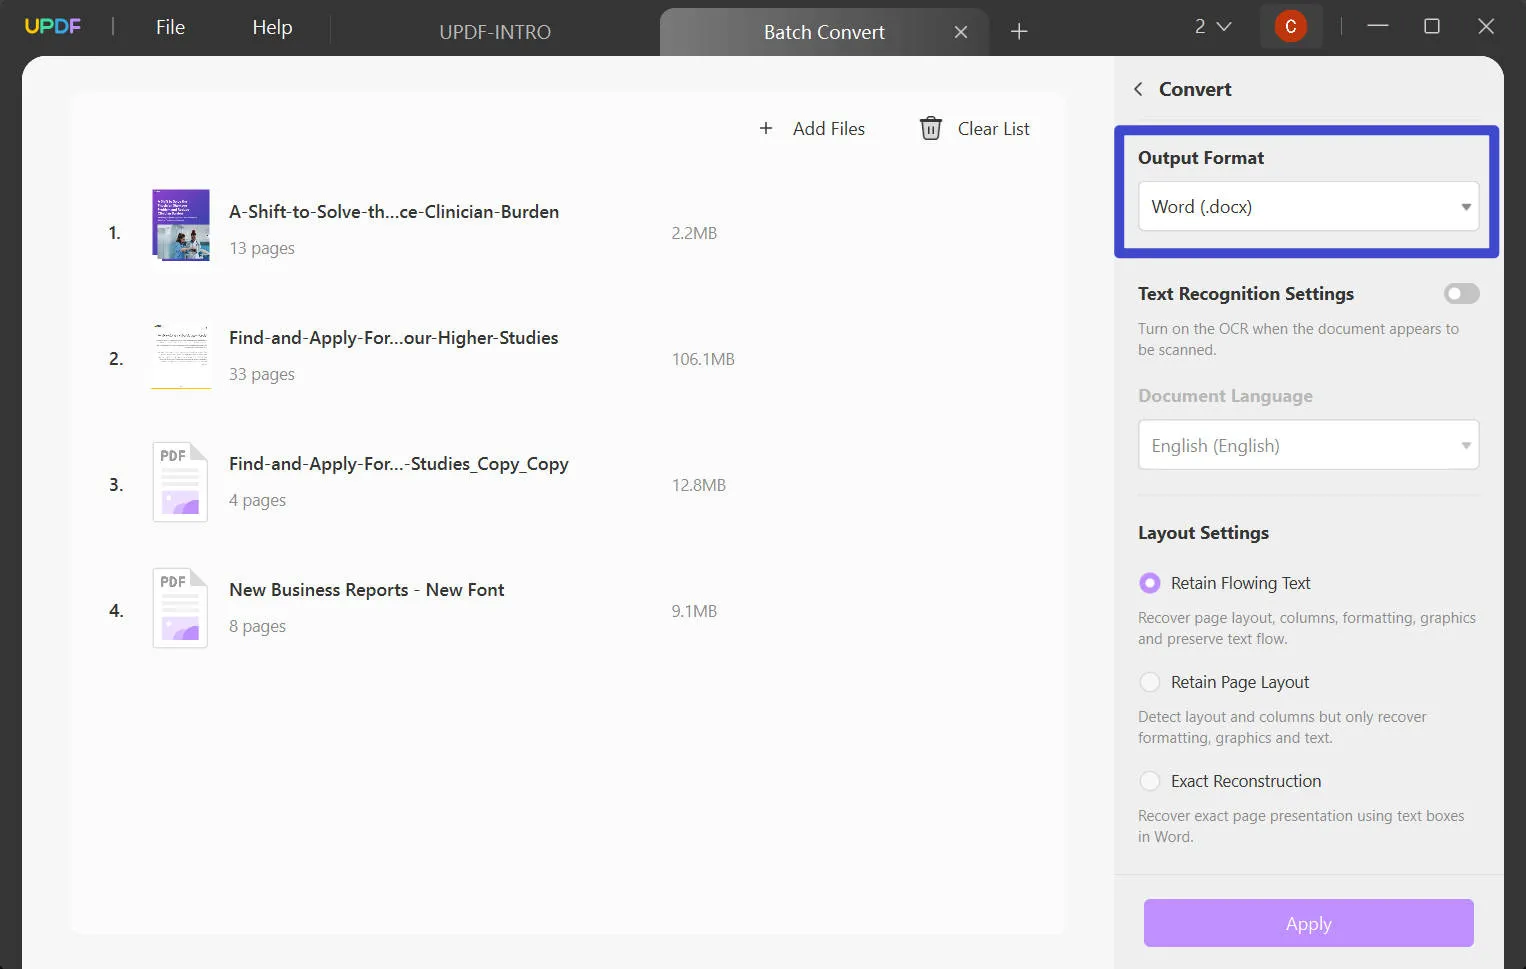Screen dimensions: 1526x969
Task: Switch to the UPDF-INTRO tab
Action: coord(495,32)
